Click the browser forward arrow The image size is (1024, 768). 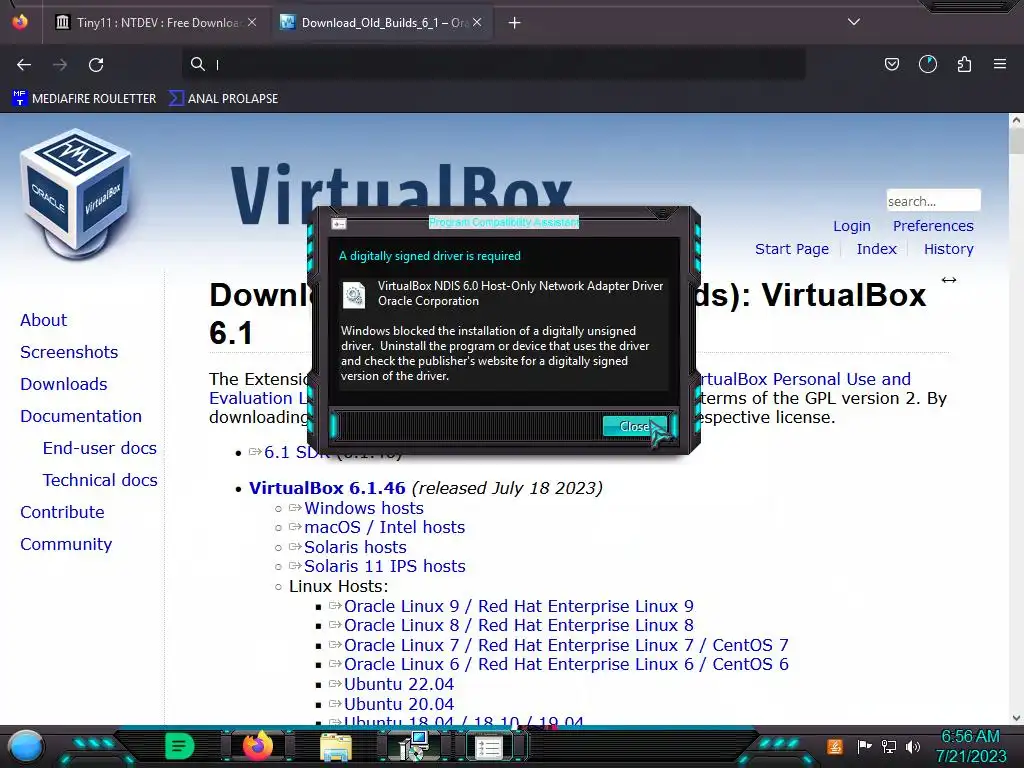(x=60, y=64)
